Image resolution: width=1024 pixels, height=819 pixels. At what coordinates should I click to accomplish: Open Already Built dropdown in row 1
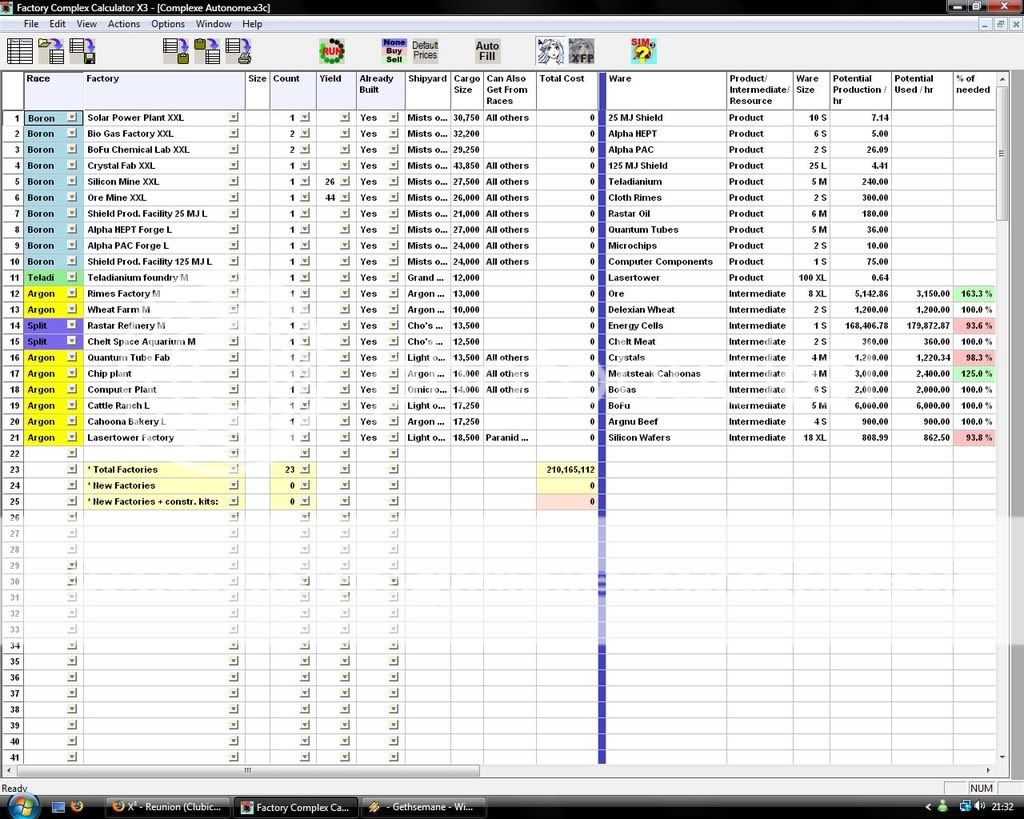coord(393,118)
